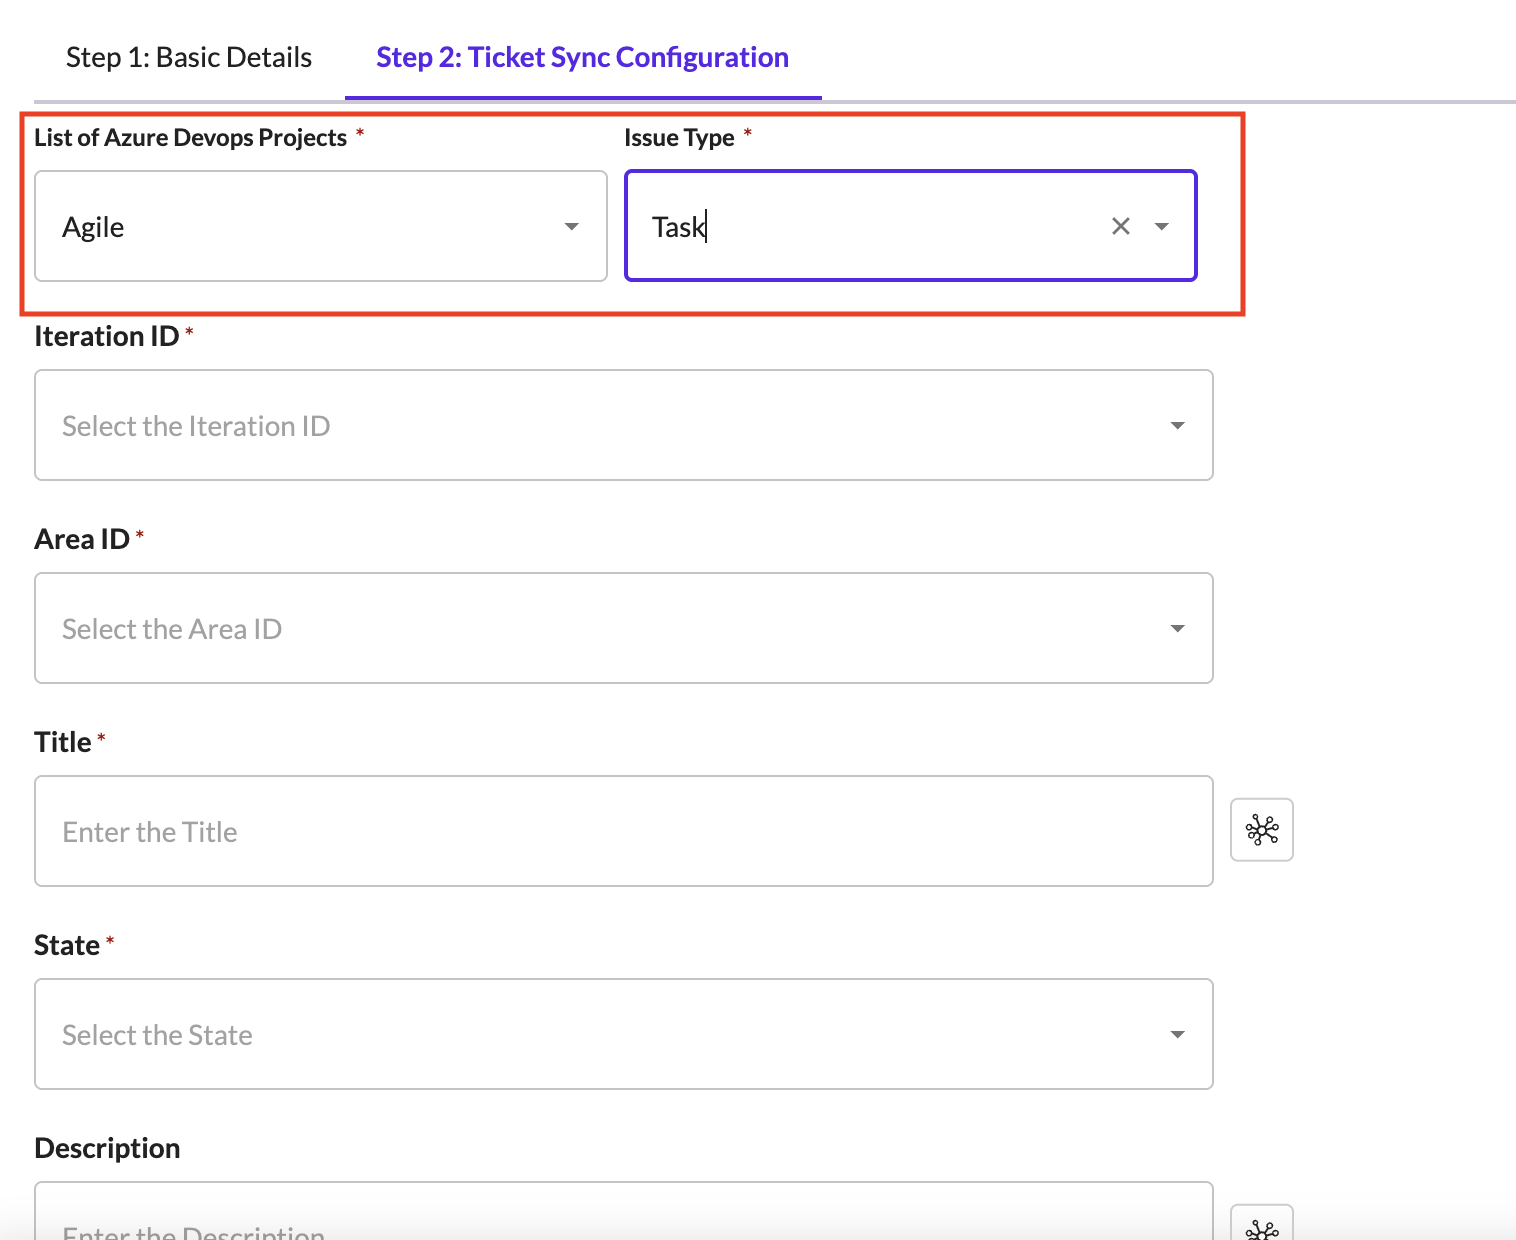
Task: Open the Iteration ID dropdown
Action: pyautogui.click(x=624, y=425)
